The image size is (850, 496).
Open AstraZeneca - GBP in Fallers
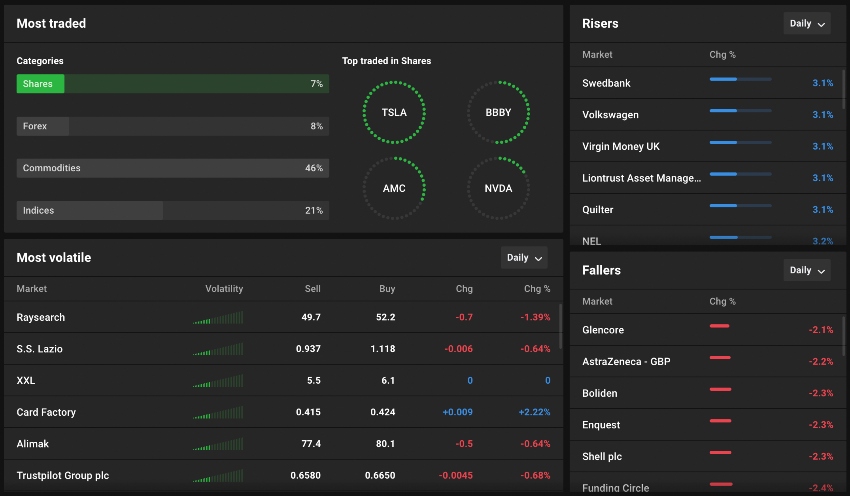click(707, 362)
